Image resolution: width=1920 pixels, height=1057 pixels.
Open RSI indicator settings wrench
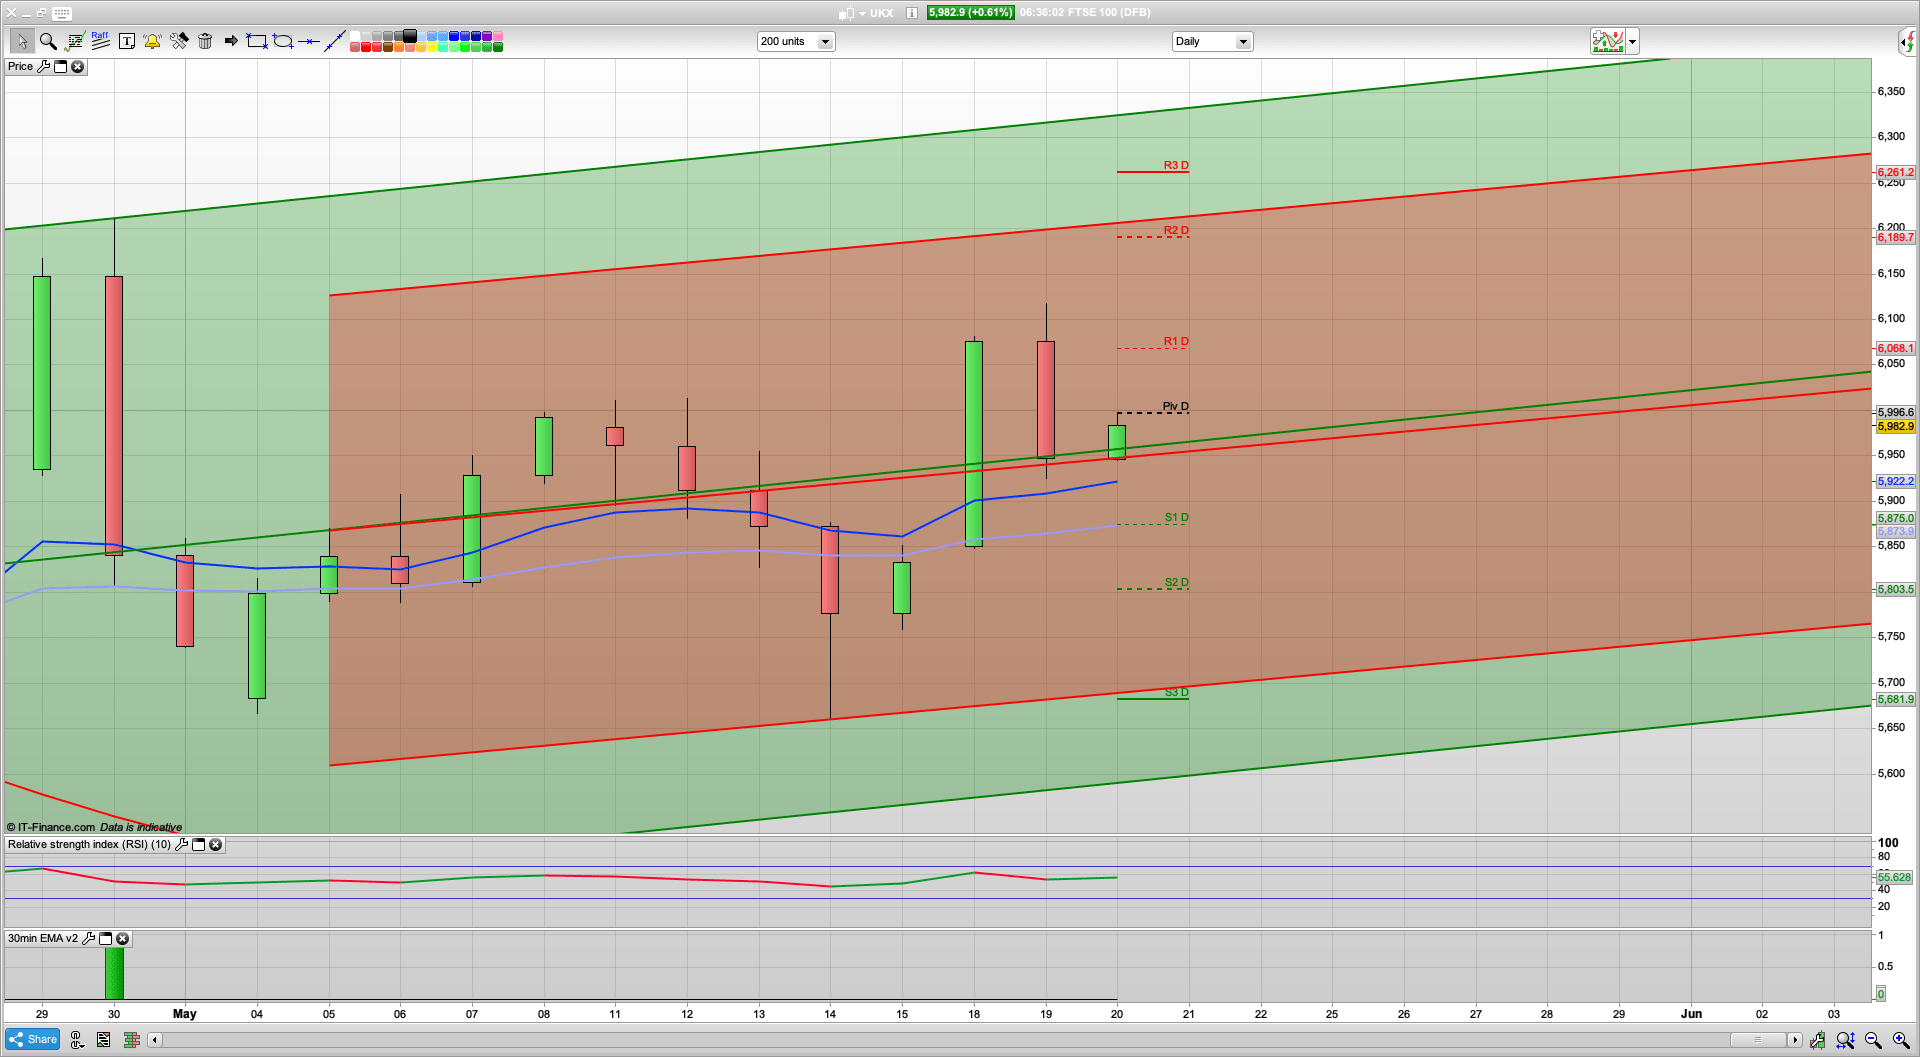pyautogui.click(x=181, y=845)
